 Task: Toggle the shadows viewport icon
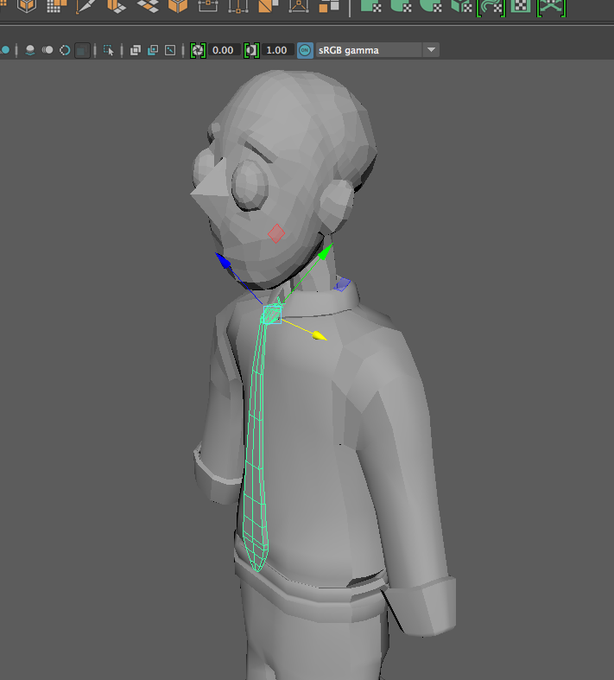30,50
